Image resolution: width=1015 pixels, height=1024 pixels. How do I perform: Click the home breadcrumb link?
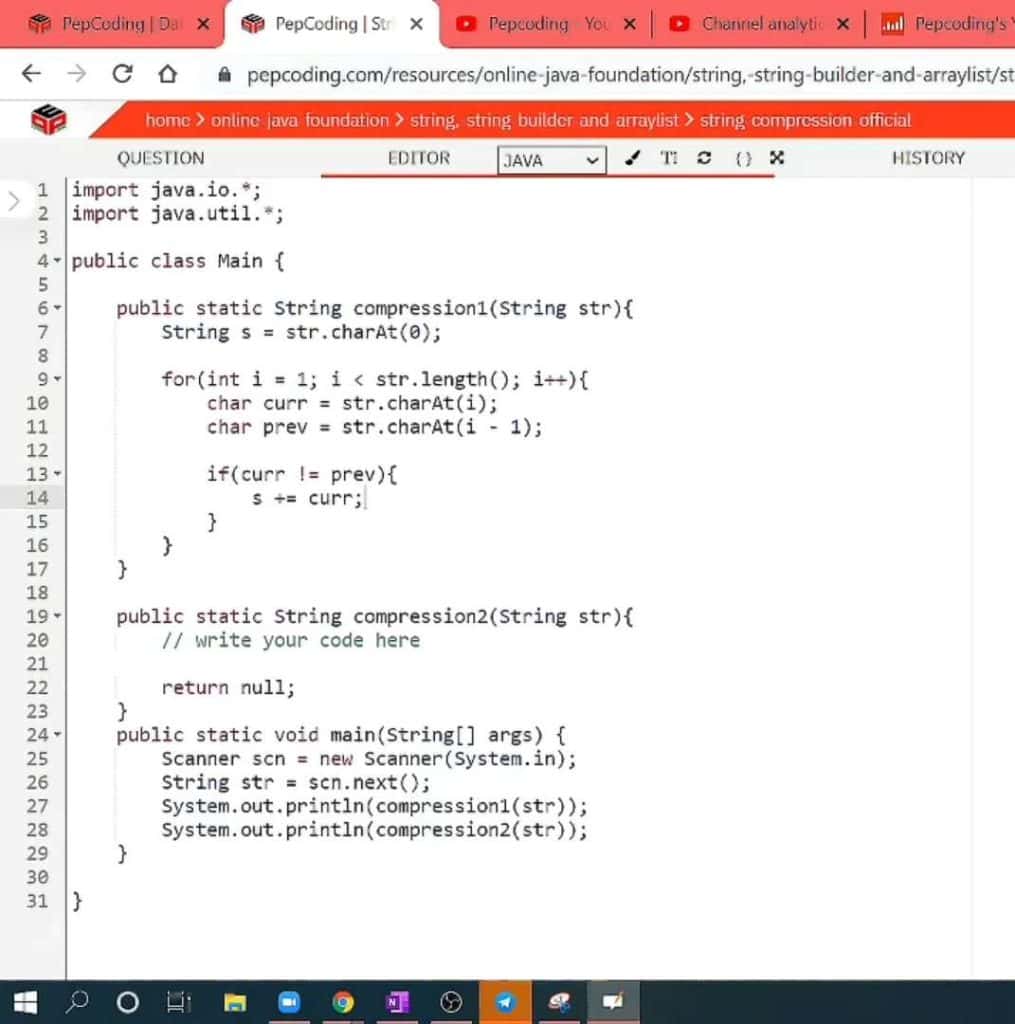click(x=167, y=119)
